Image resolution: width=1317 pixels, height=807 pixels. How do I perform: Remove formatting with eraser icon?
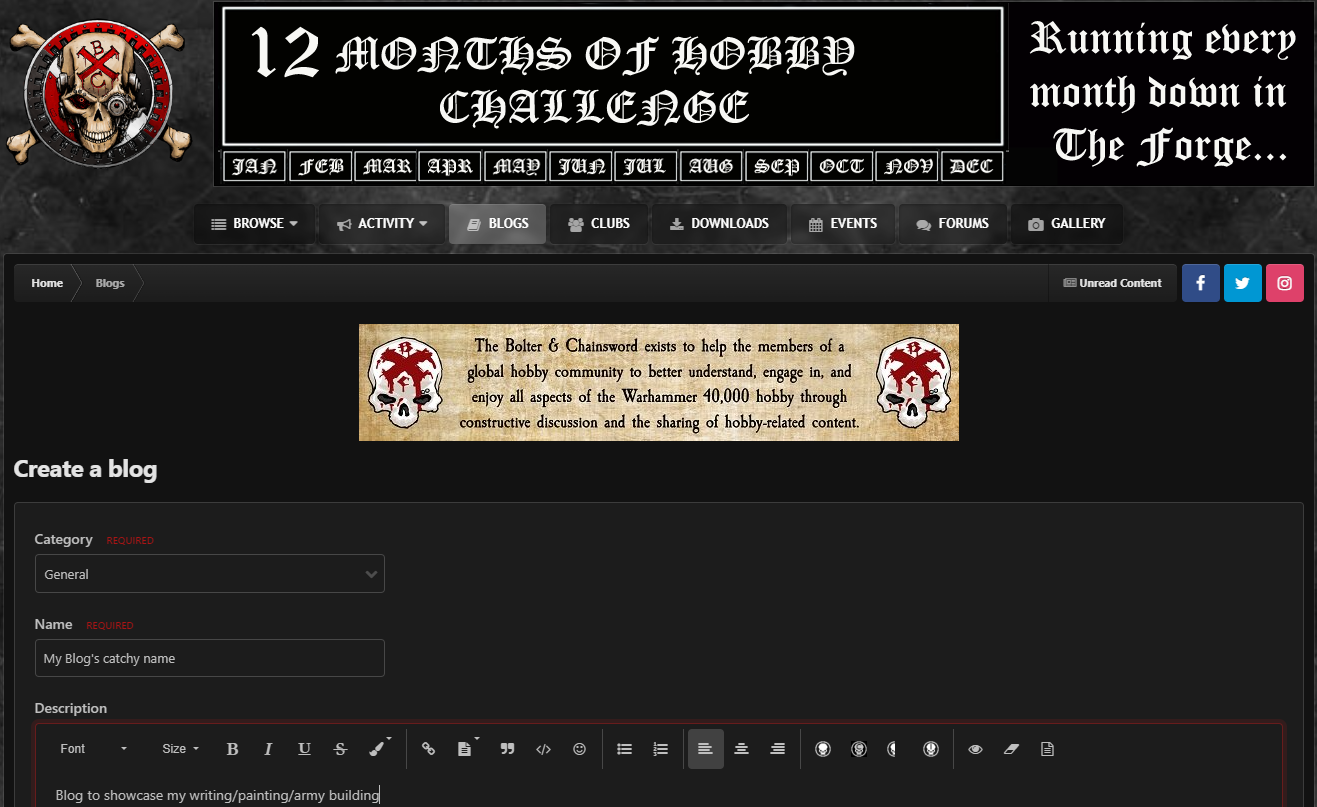coord(1011,749)
